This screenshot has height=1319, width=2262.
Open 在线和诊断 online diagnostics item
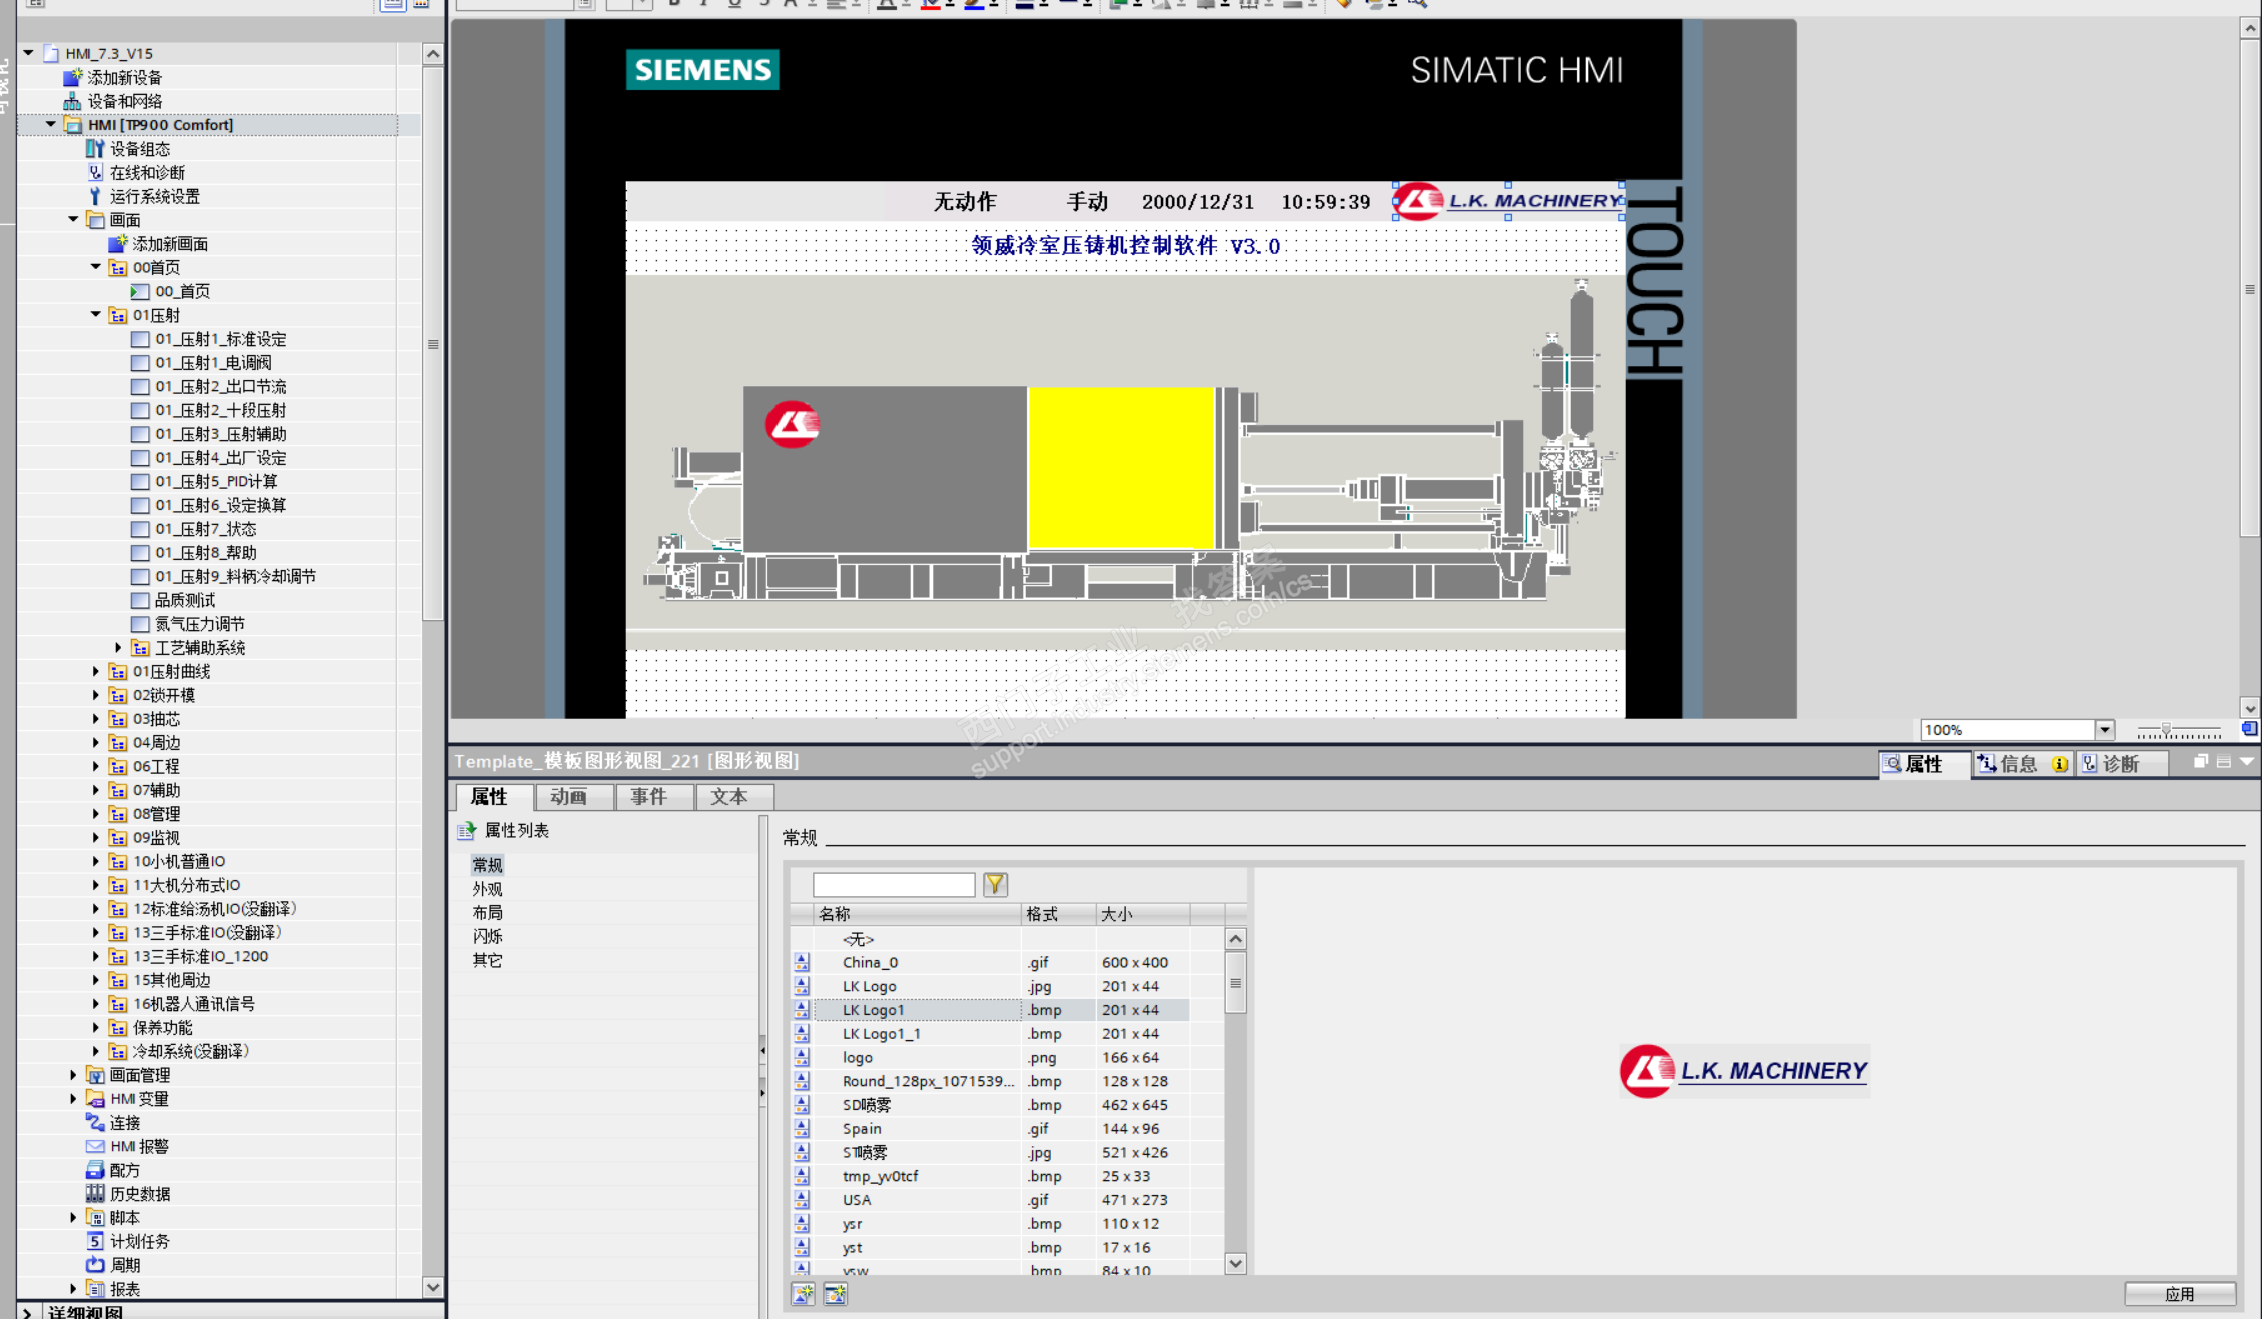[x=146, y=173]
